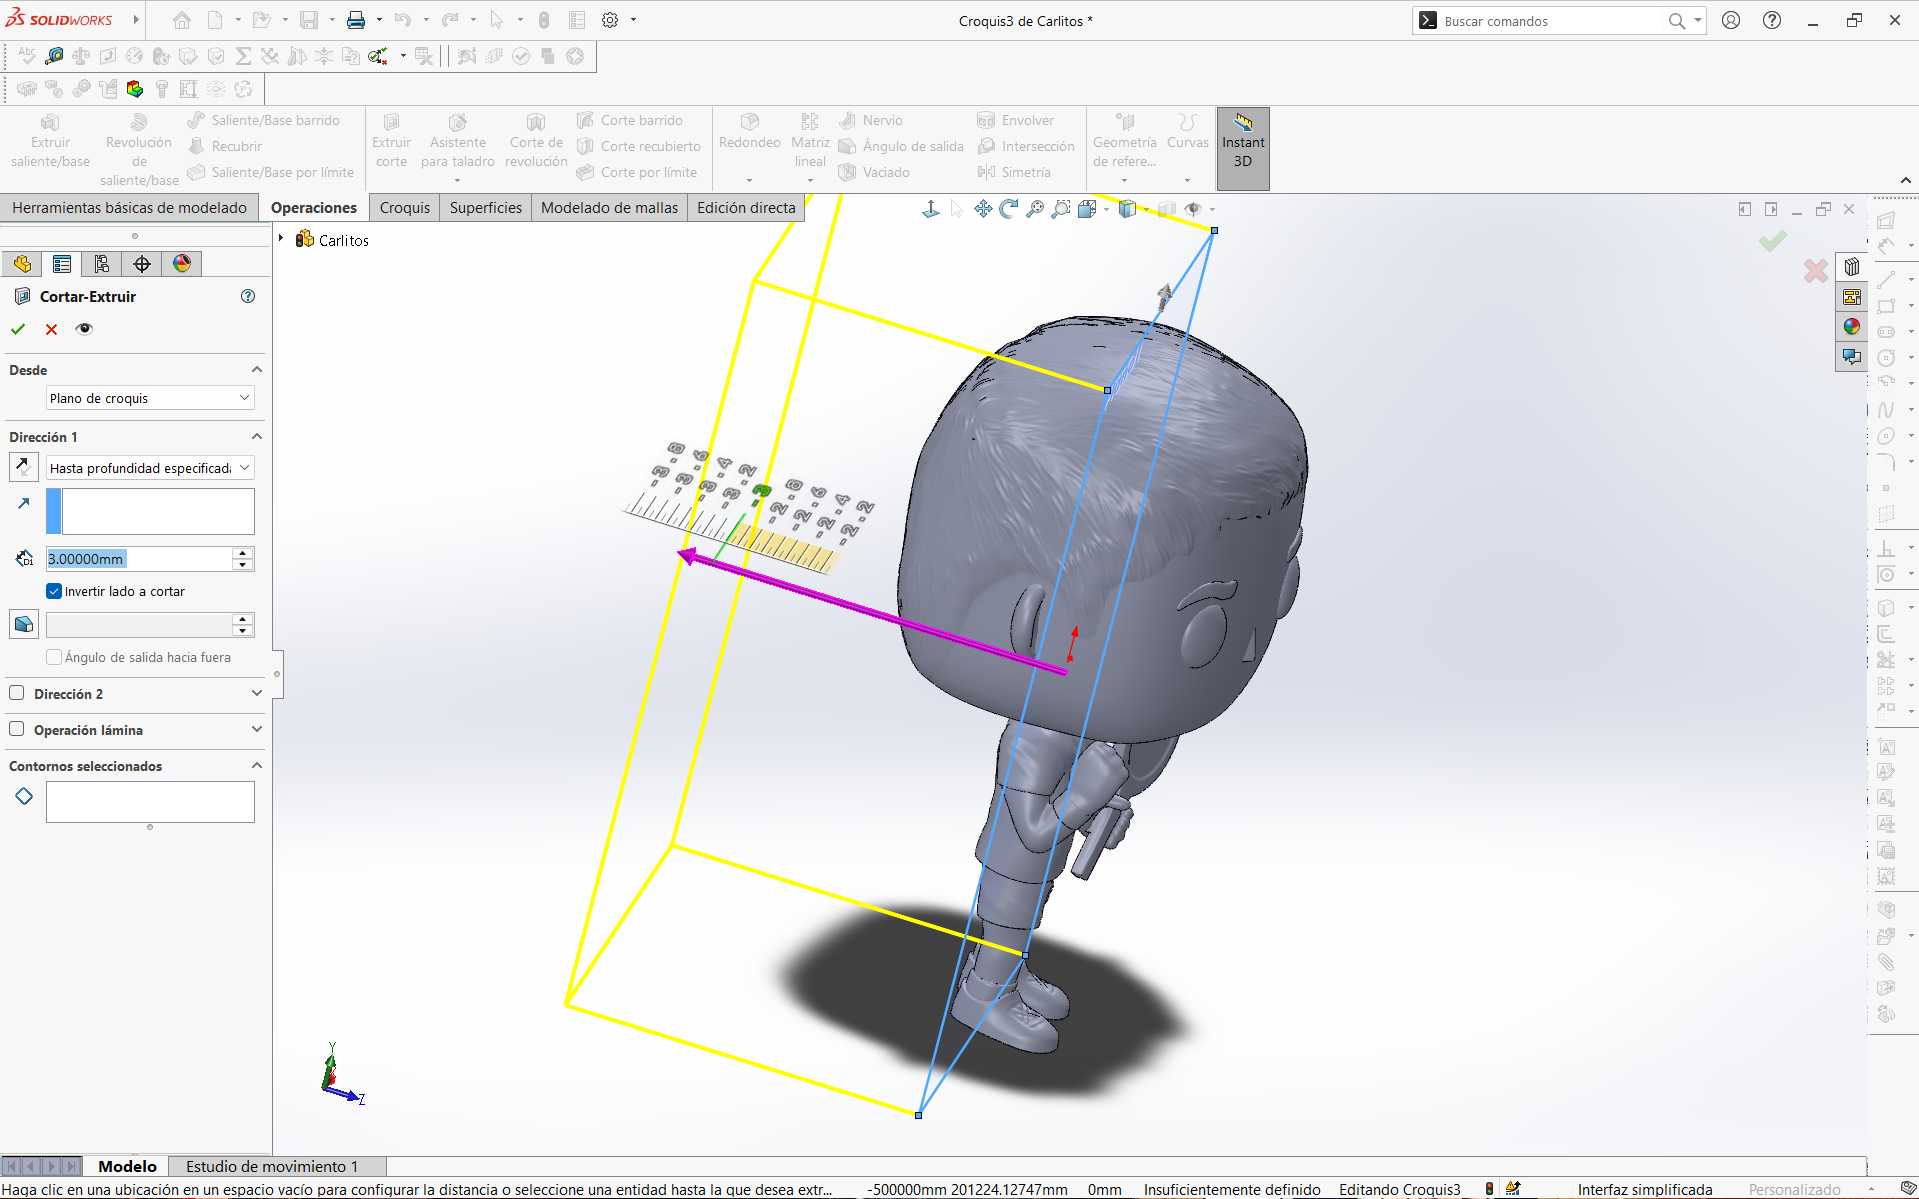Collapse the Contornos seleccionados section
The width and height of the screenshot is (1919, 1199).
click(x=257, y=766)
